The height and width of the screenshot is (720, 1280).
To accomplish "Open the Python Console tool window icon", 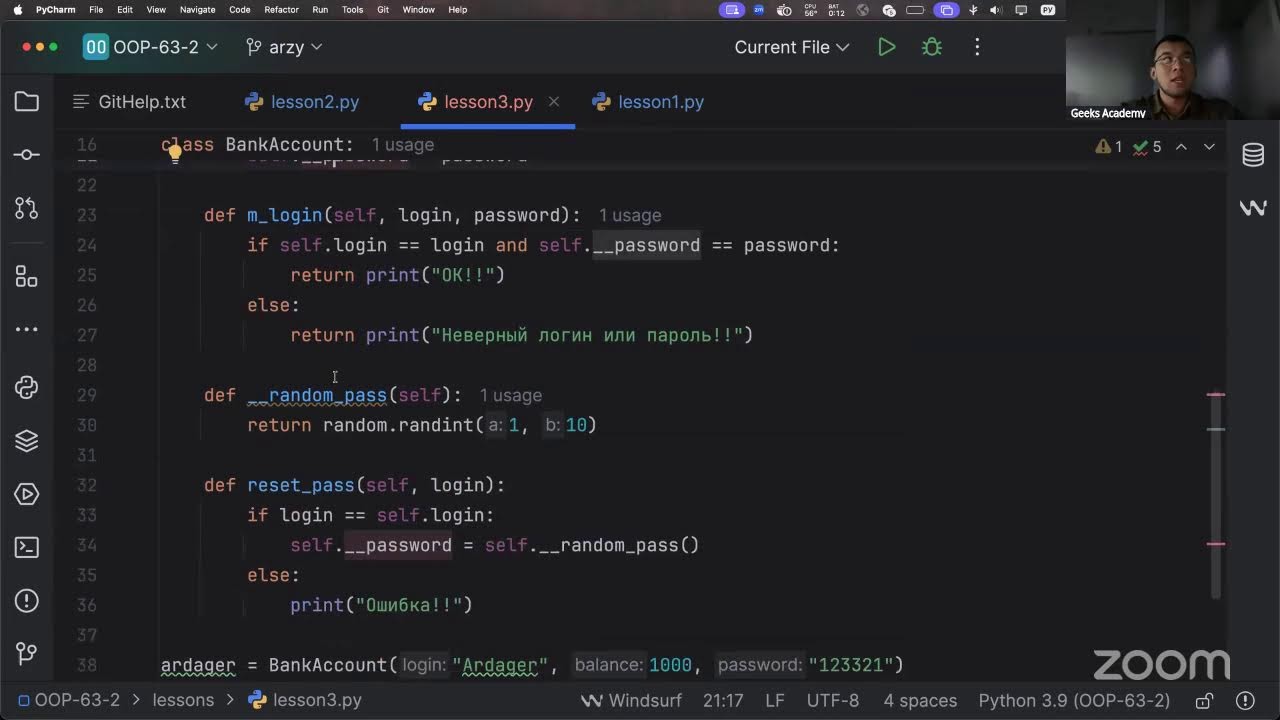I will pos(27,388).
